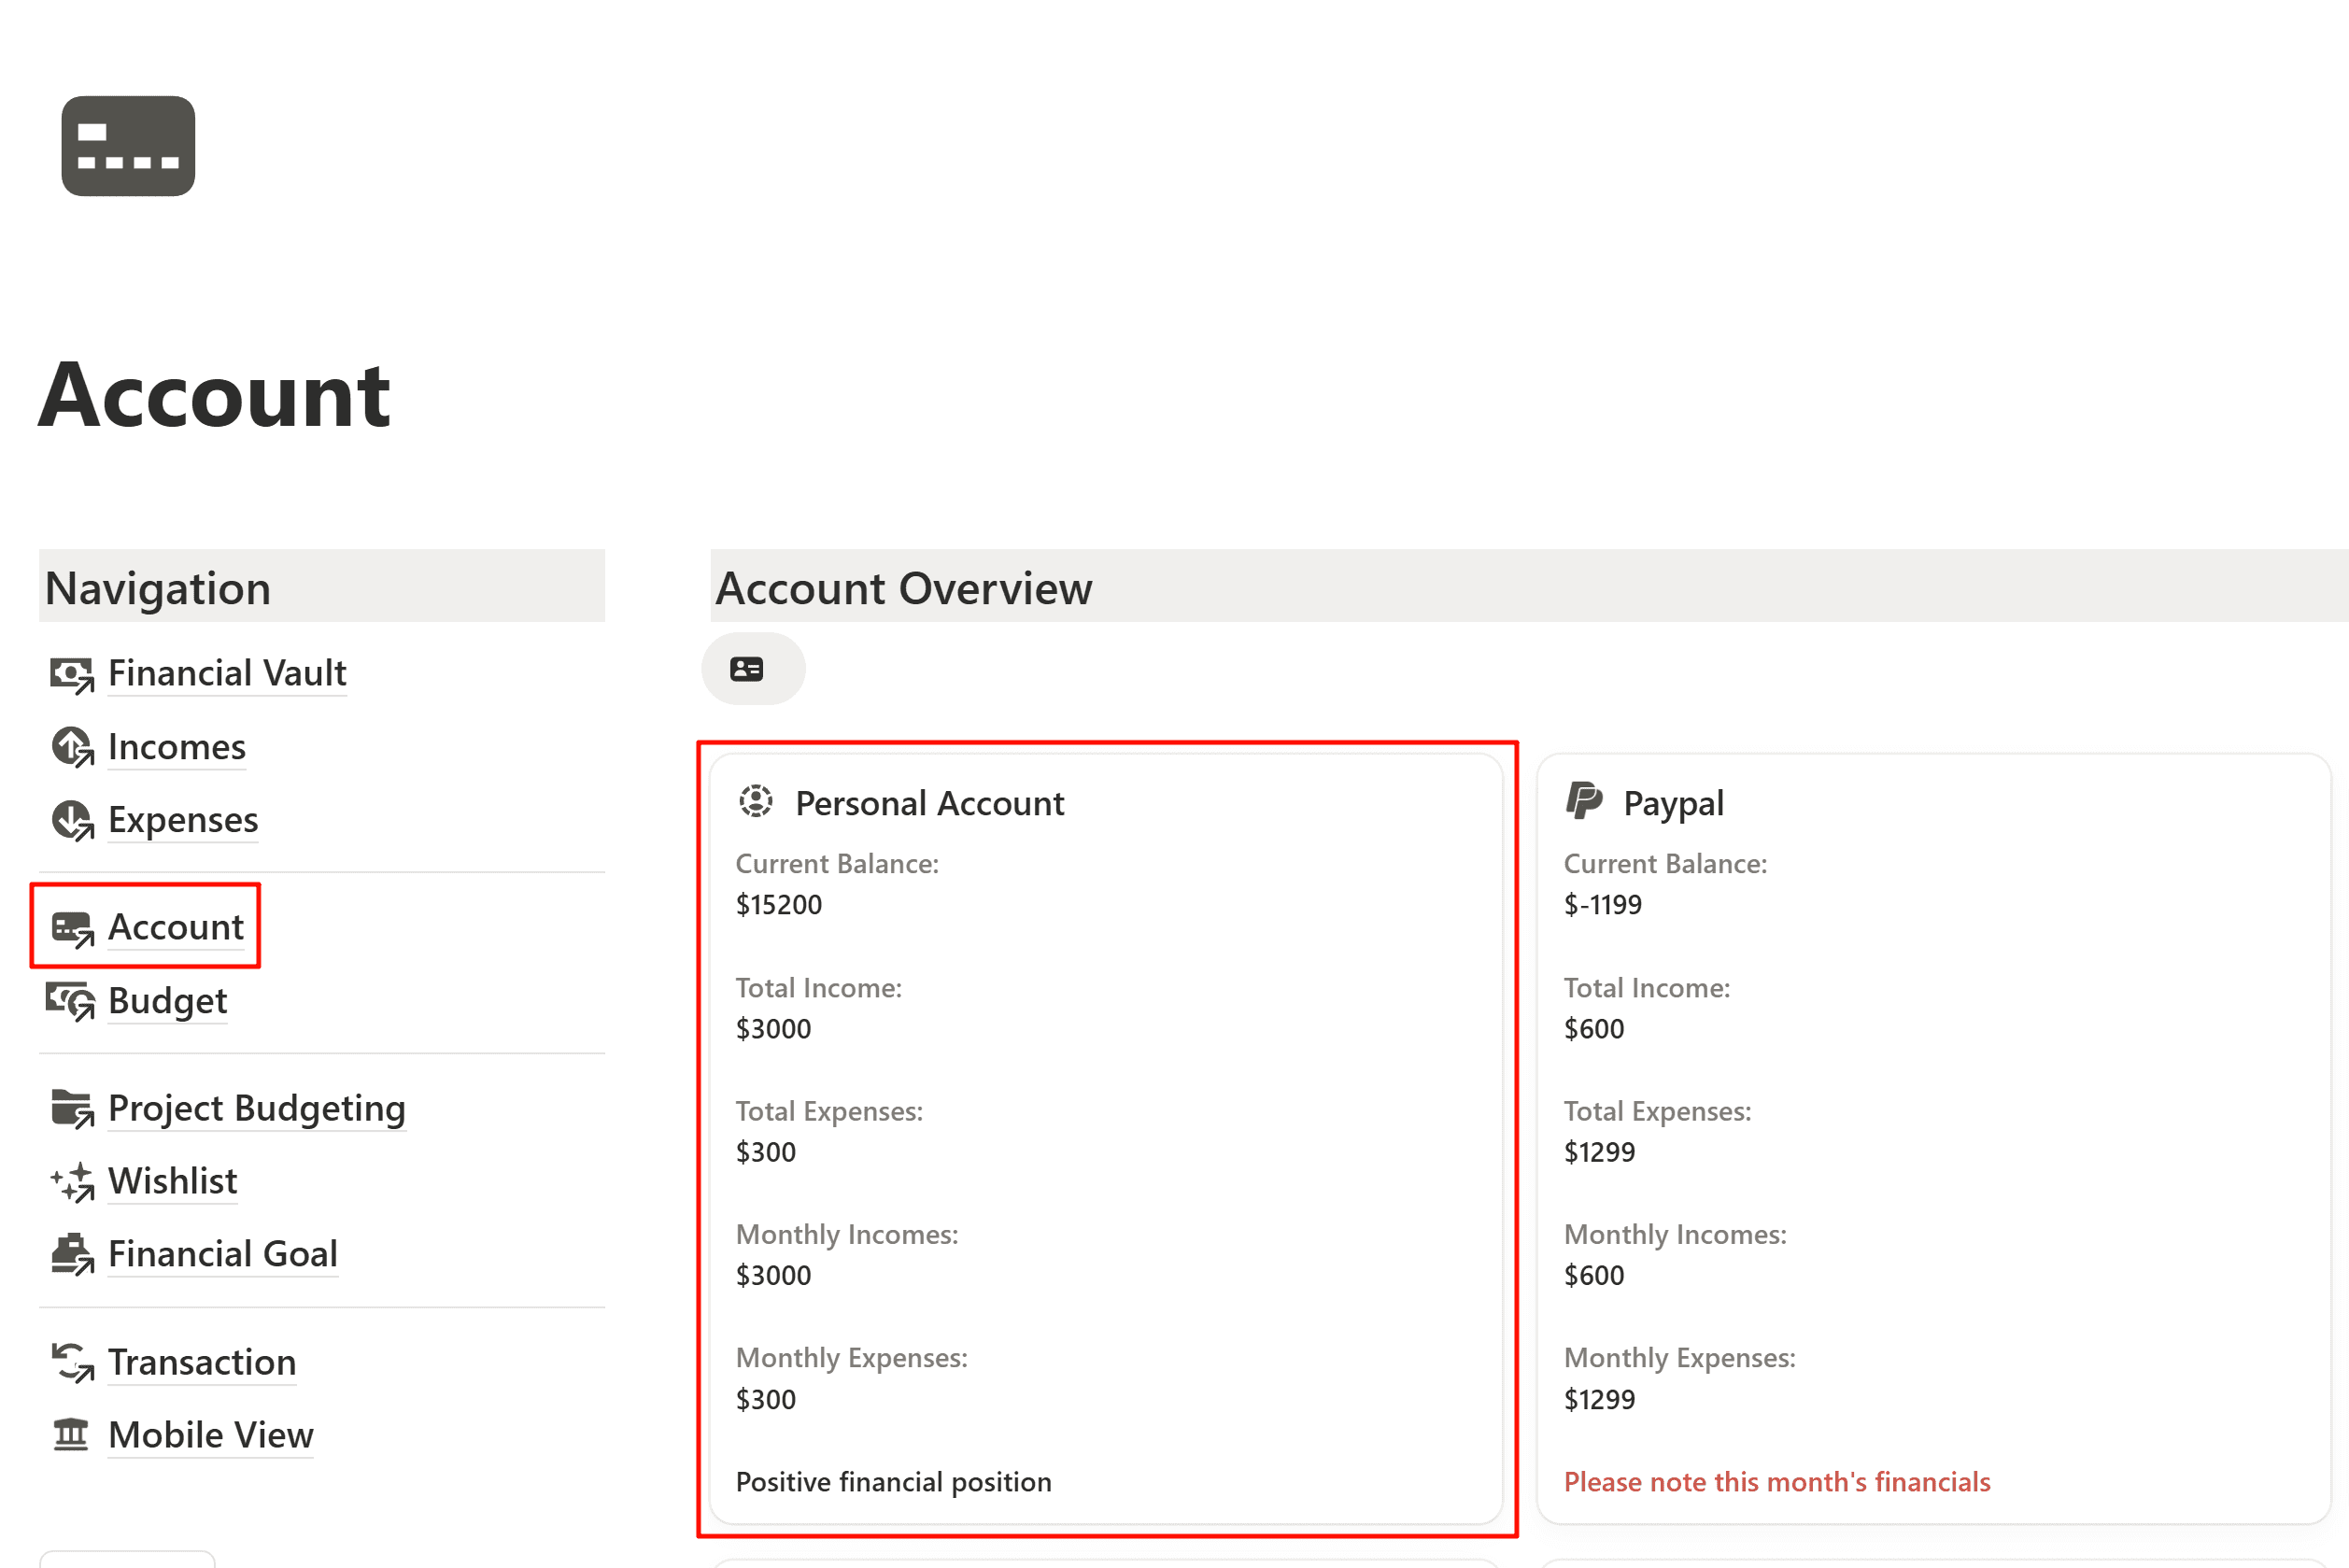The width and height of the screenshot is (2349, 1568).
Task: Click the Transaction arrows icon
Action: 71,1362
